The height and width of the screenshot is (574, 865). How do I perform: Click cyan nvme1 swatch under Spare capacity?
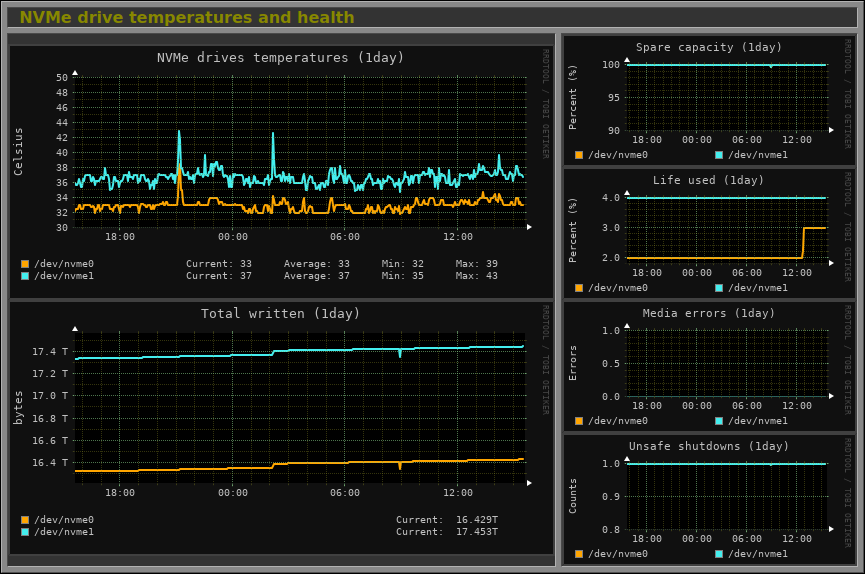tap(719, 155)
